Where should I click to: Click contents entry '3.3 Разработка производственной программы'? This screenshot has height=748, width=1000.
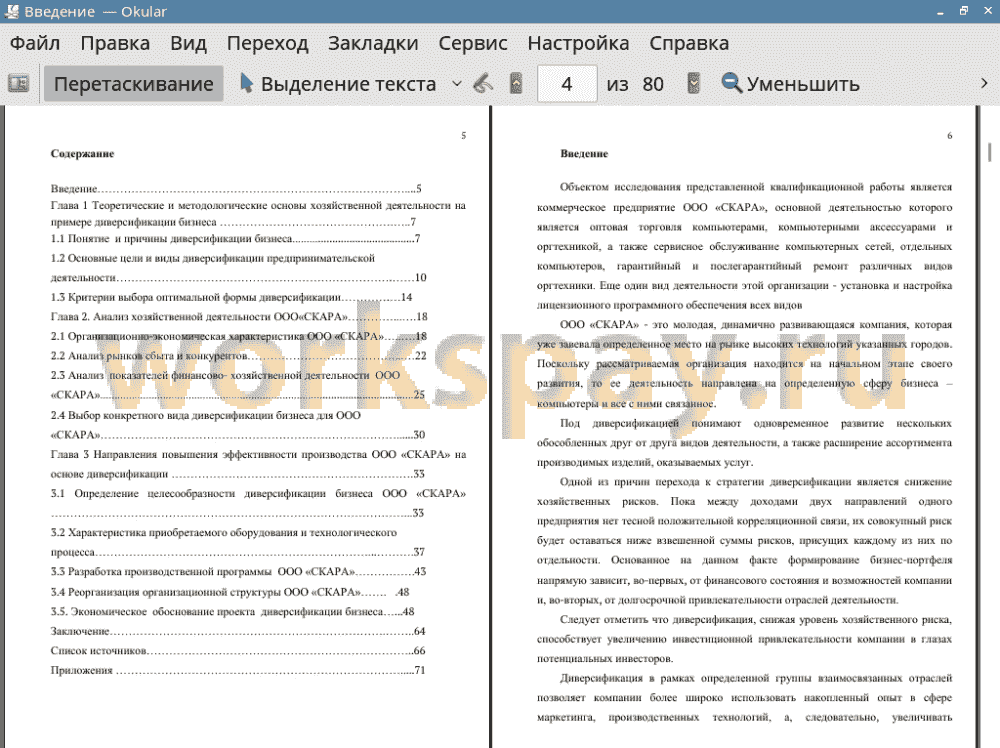click(x=239, y=571)
